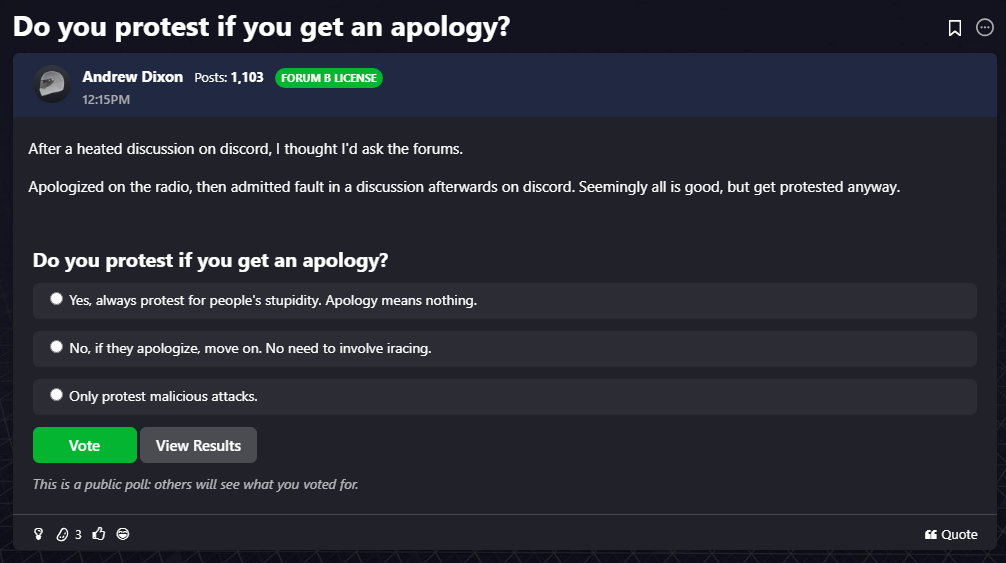Image resolution: width=1006 pixels, height=563 pixels.
Task: Click Andrew Dixon's helmet avatar
Action: [51, 85]
